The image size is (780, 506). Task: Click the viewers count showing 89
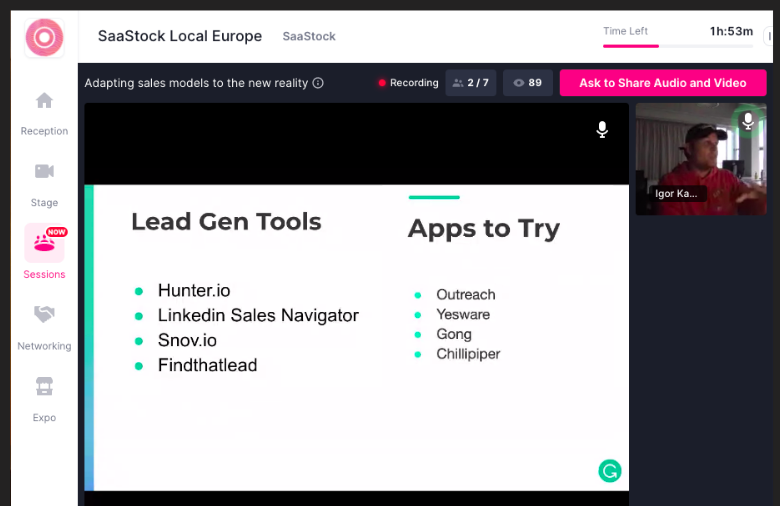click(527, 83)
